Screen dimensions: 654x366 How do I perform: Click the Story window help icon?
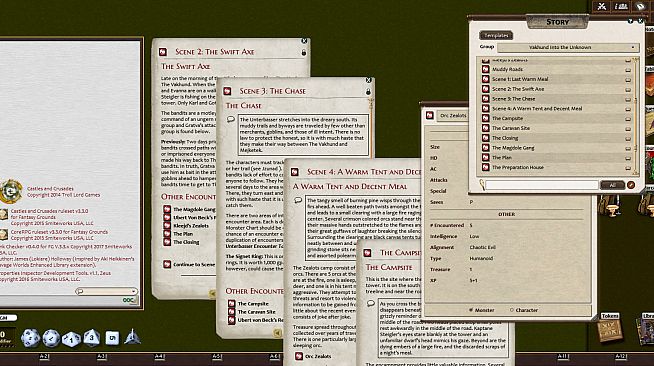tap(630, 21)
